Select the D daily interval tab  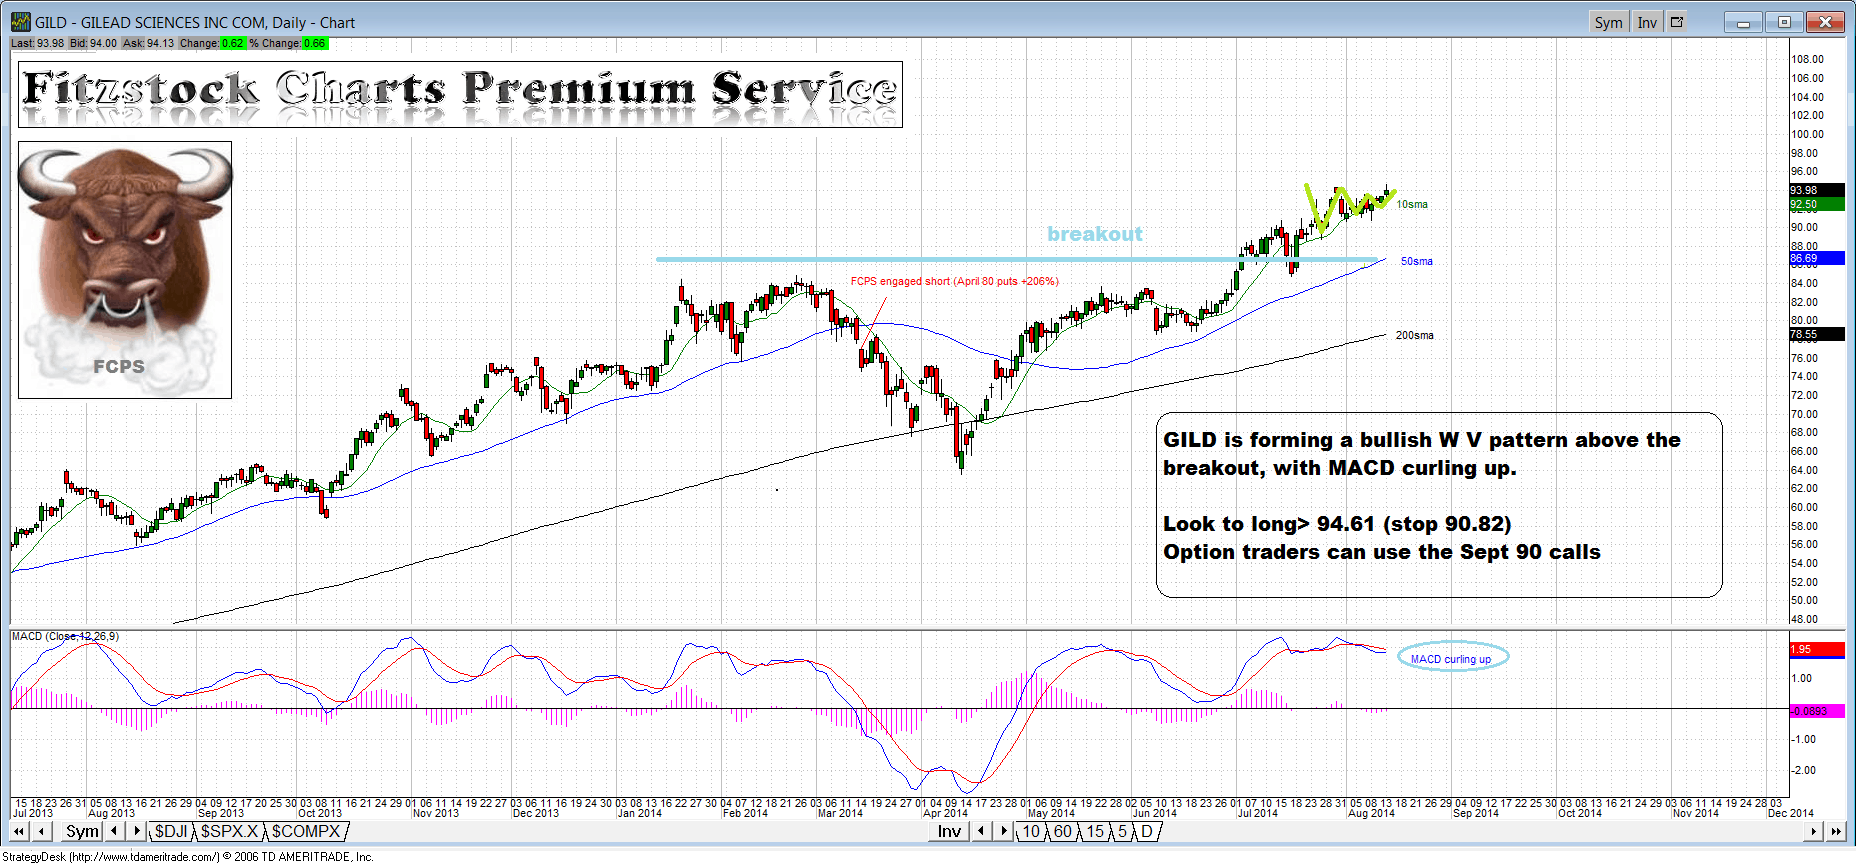click(x=1146, y=831)
